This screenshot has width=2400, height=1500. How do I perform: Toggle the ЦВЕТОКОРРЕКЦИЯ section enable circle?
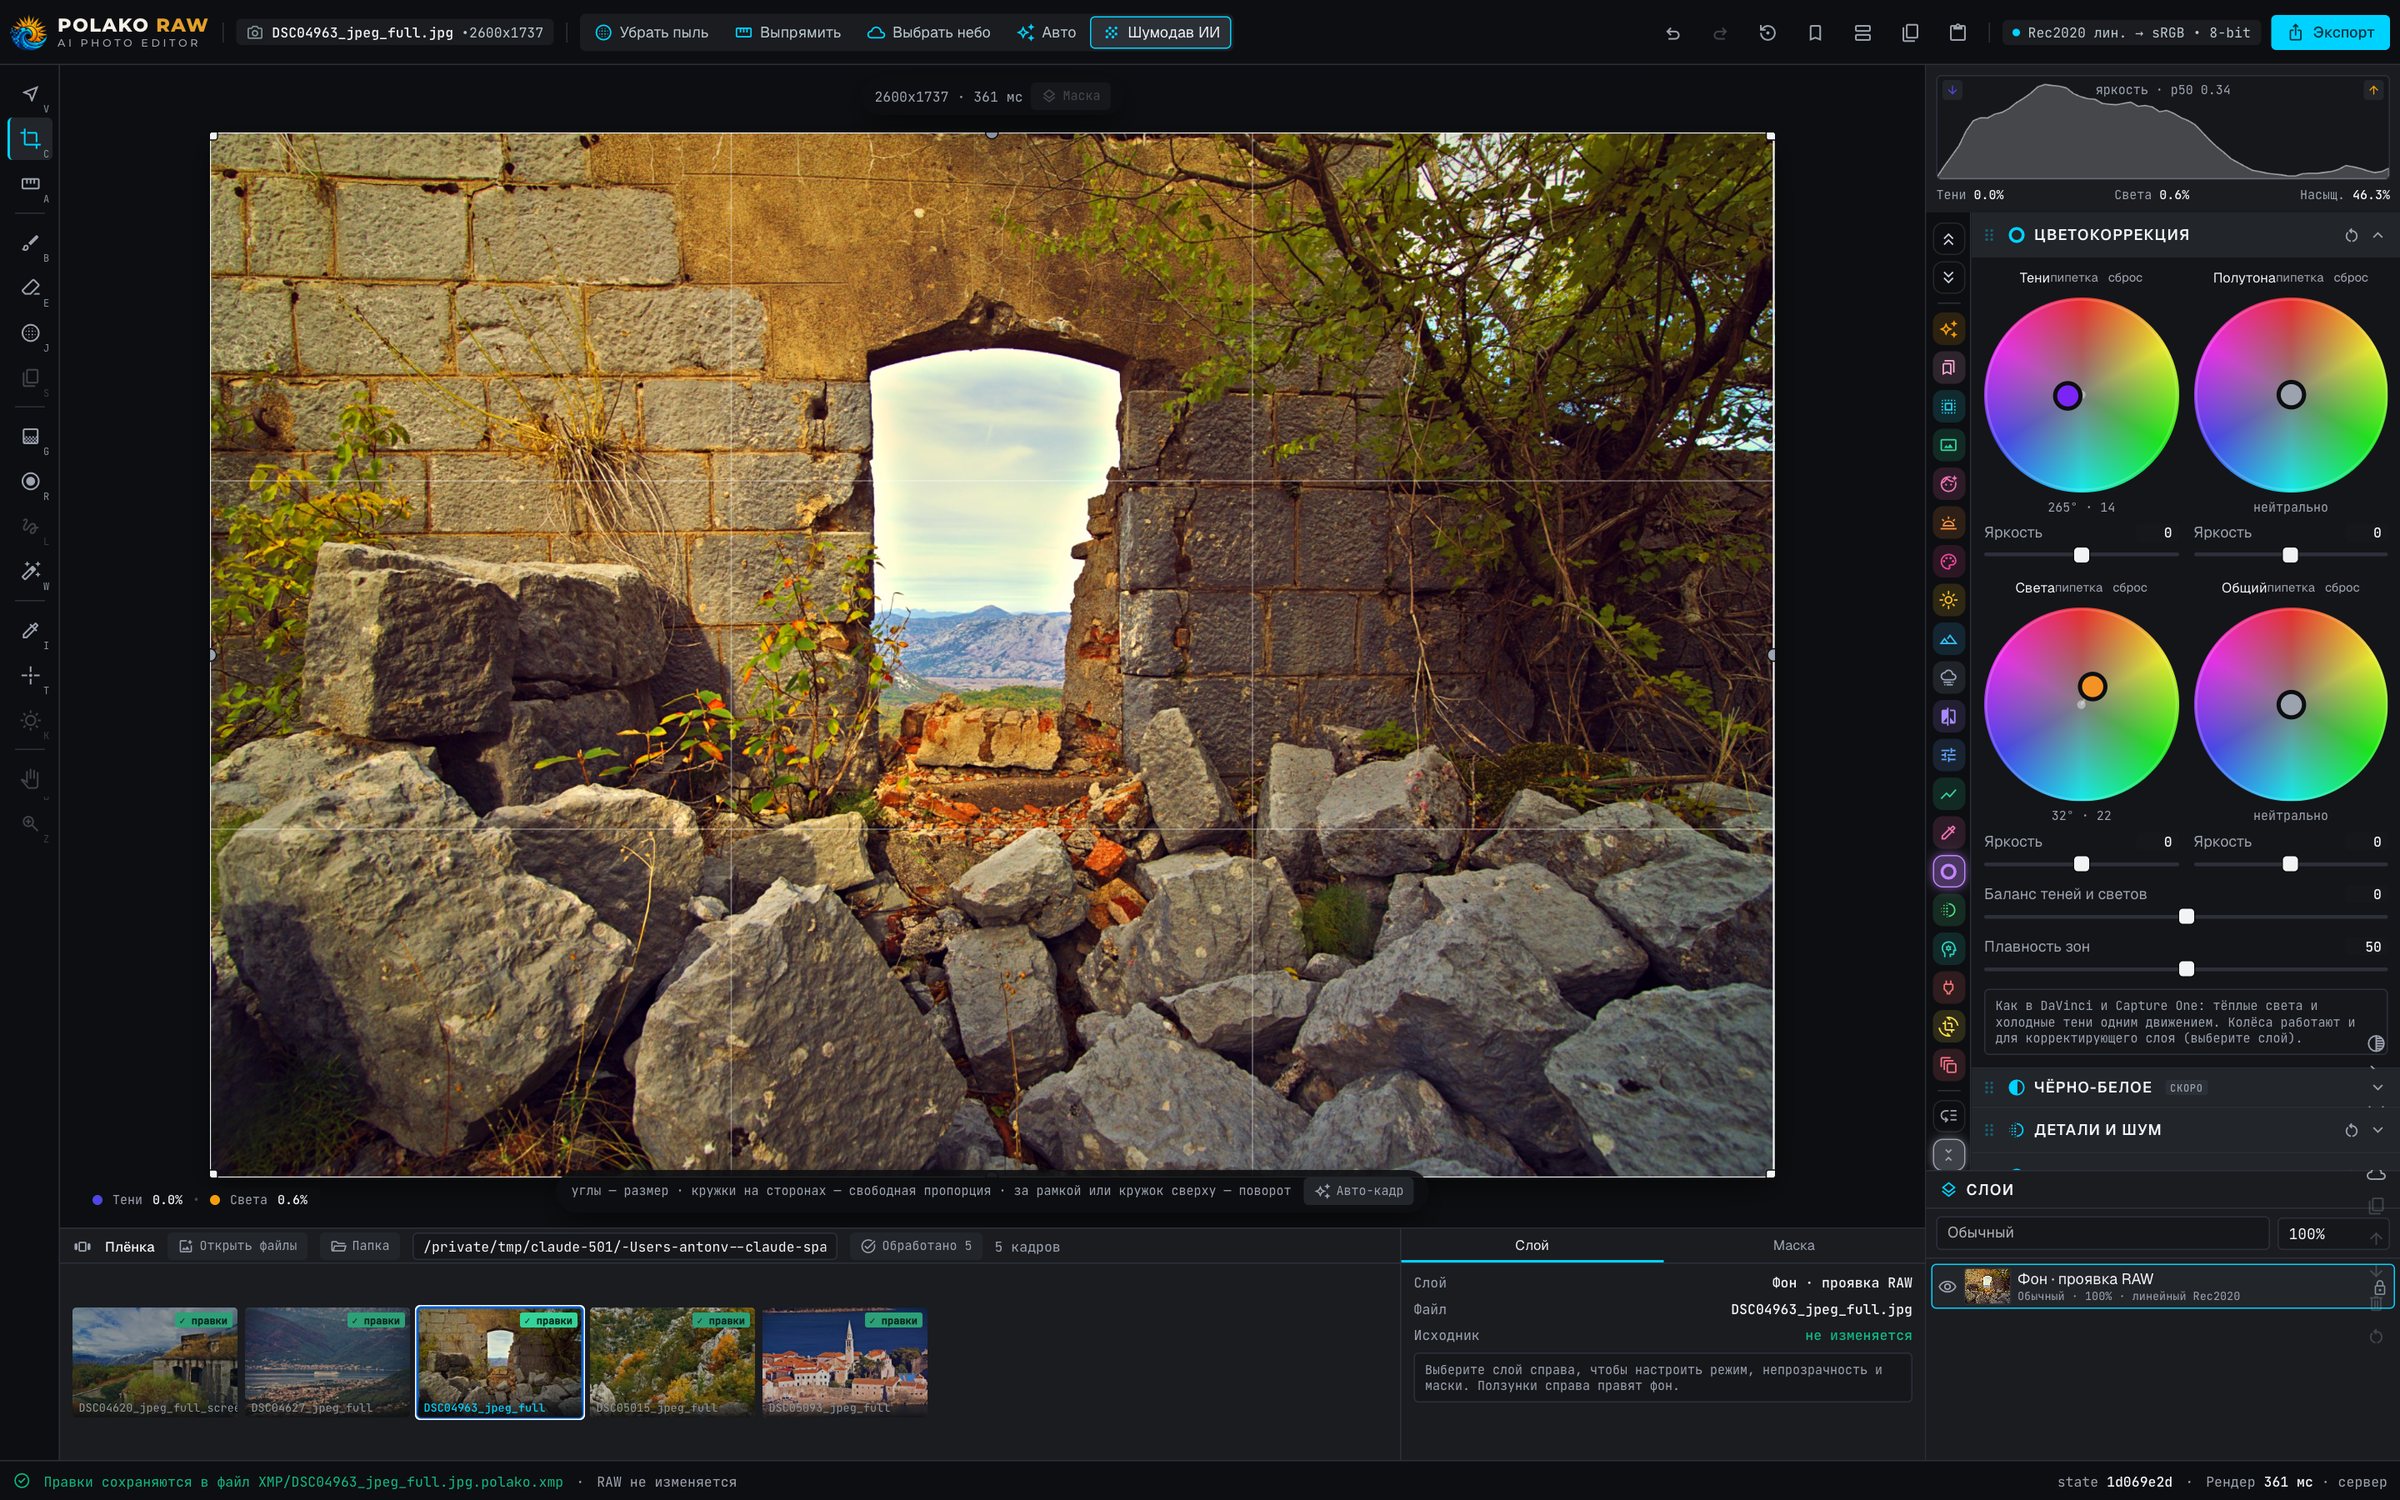click(2016, 235)
